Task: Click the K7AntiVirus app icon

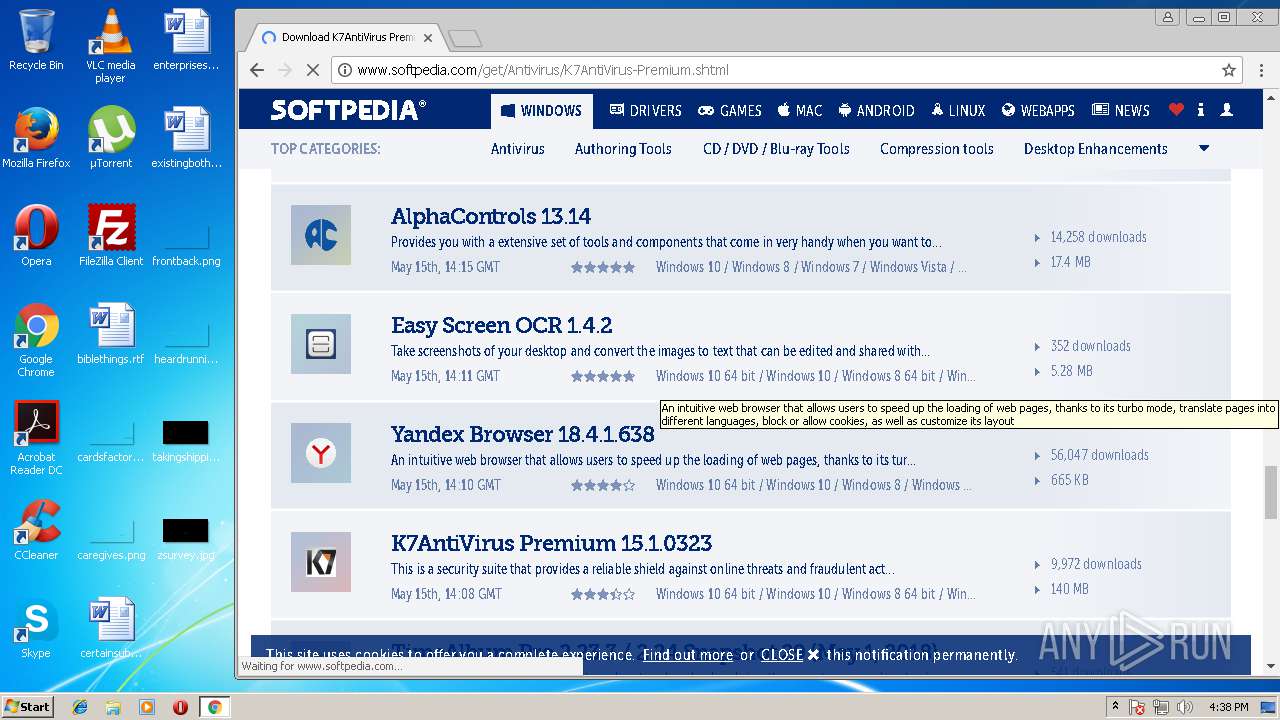Action: 321,562
